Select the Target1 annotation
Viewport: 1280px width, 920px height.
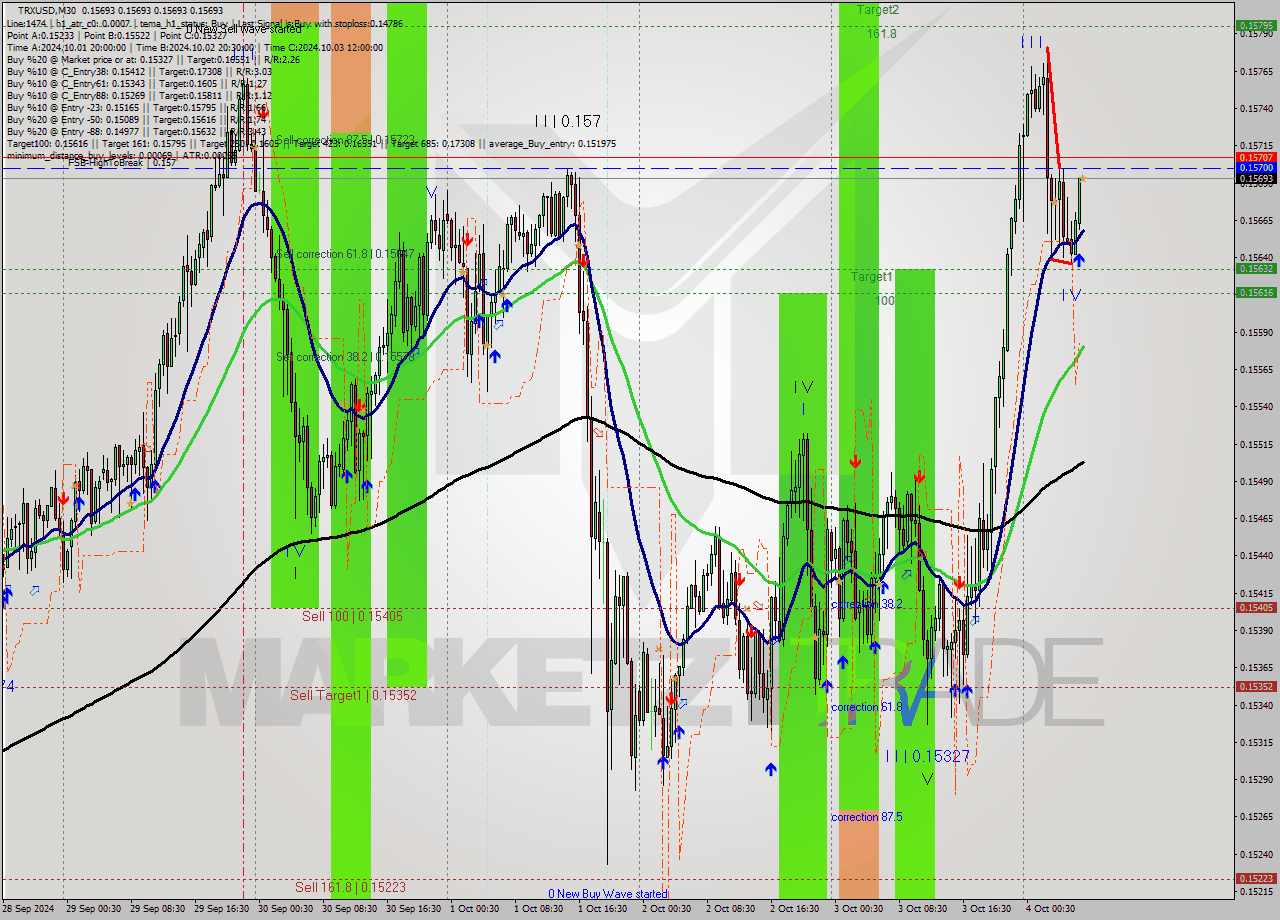tap(872, 276)
